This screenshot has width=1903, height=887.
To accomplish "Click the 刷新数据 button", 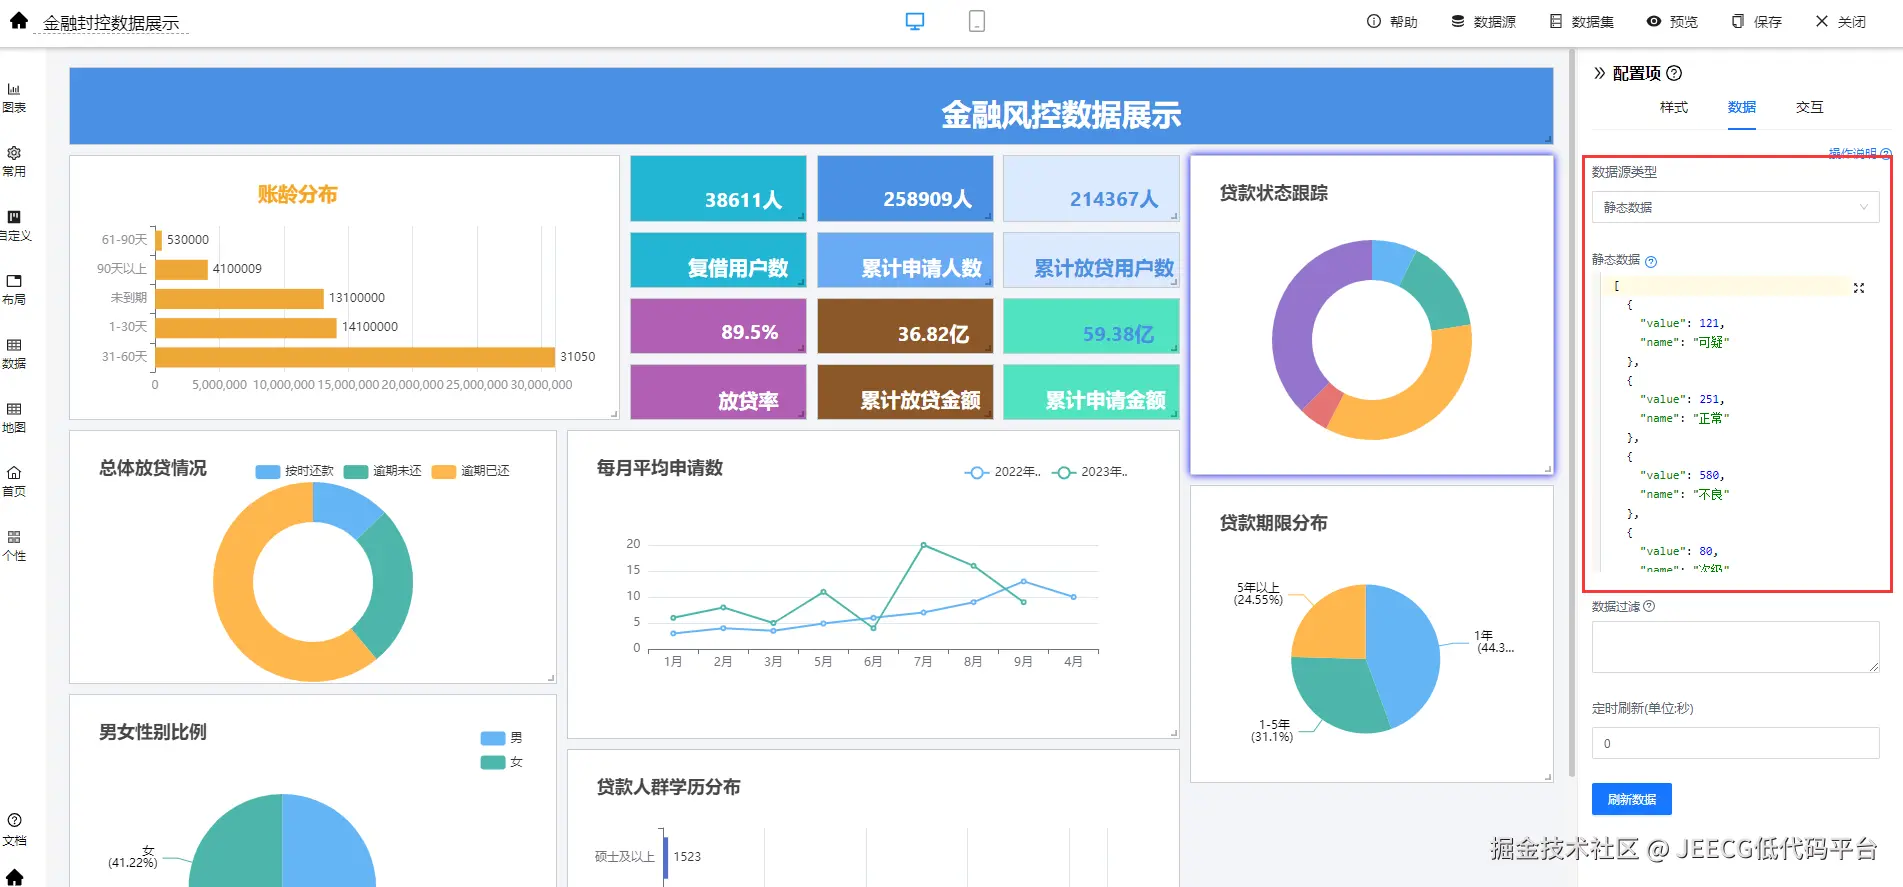I will pyautogui.click(x=1632, y=799).
